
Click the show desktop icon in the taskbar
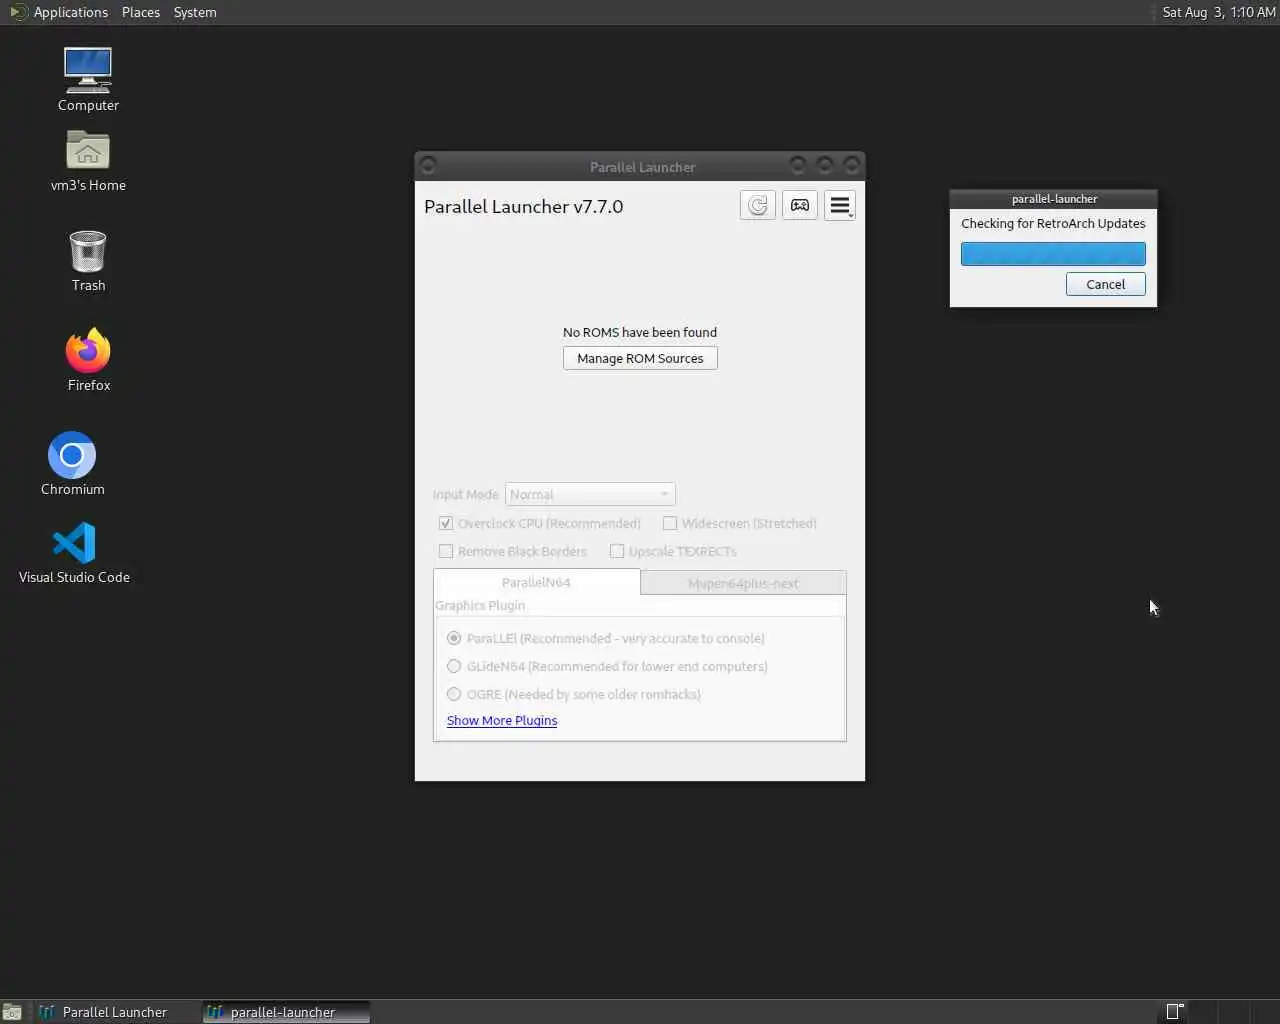(12, 1012)
